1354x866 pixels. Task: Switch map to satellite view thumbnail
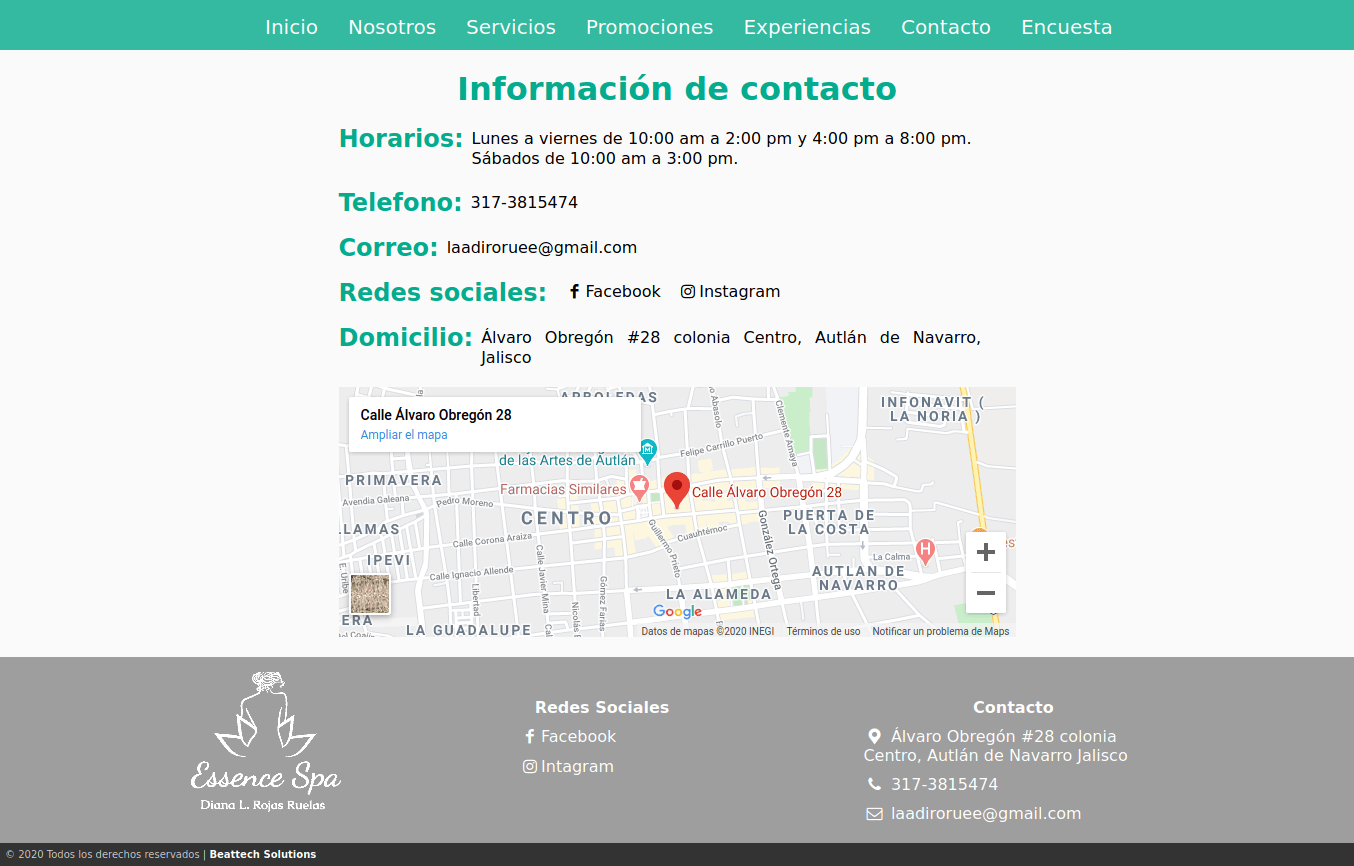370,594
